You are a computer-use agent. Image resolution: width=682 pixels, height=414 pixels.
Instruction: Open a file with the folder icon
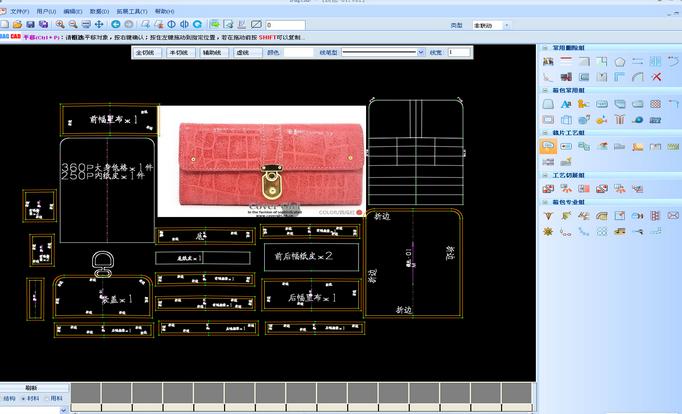[x=17, y=24]
